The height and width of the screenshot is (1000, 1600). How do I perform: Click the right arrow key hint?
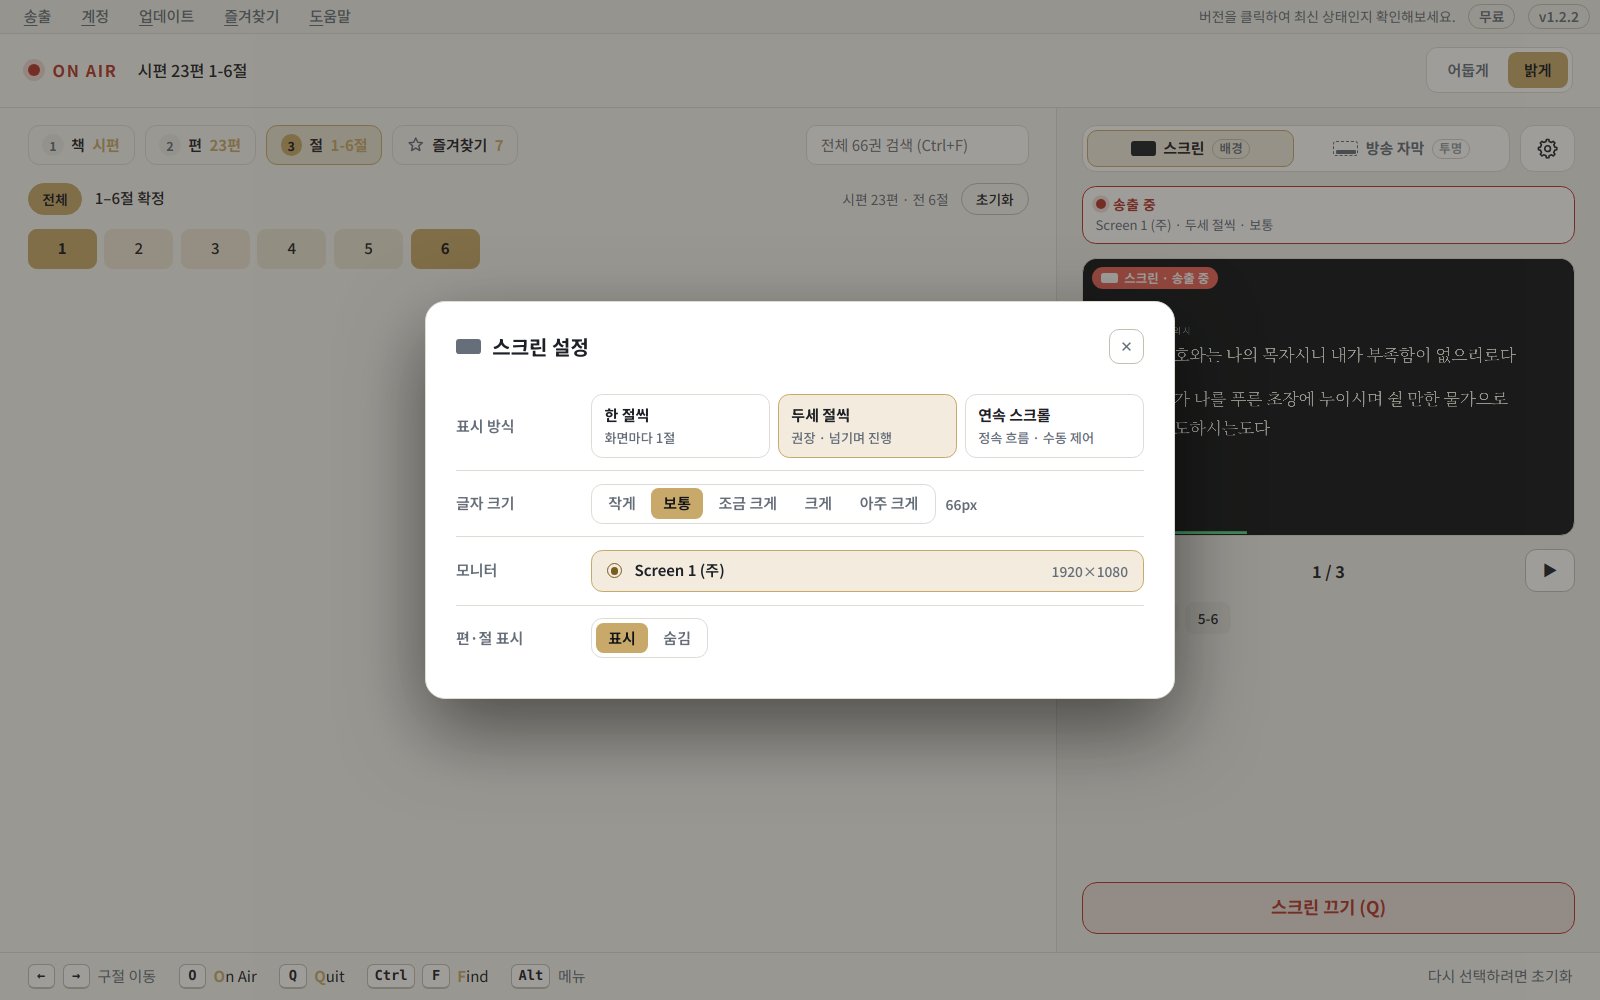click(x=76, y=976)
